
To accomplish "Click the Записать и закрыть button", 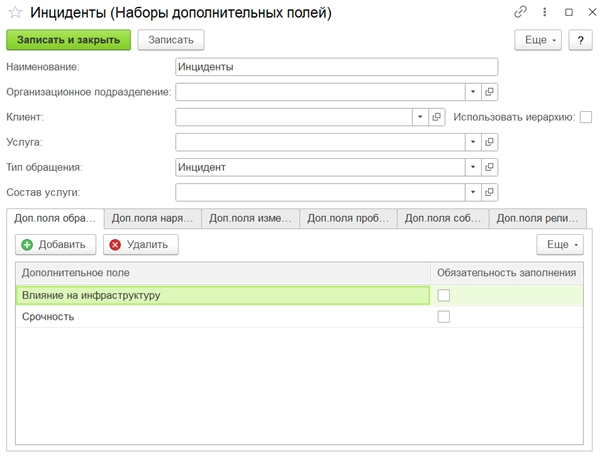I will (68, 39).
